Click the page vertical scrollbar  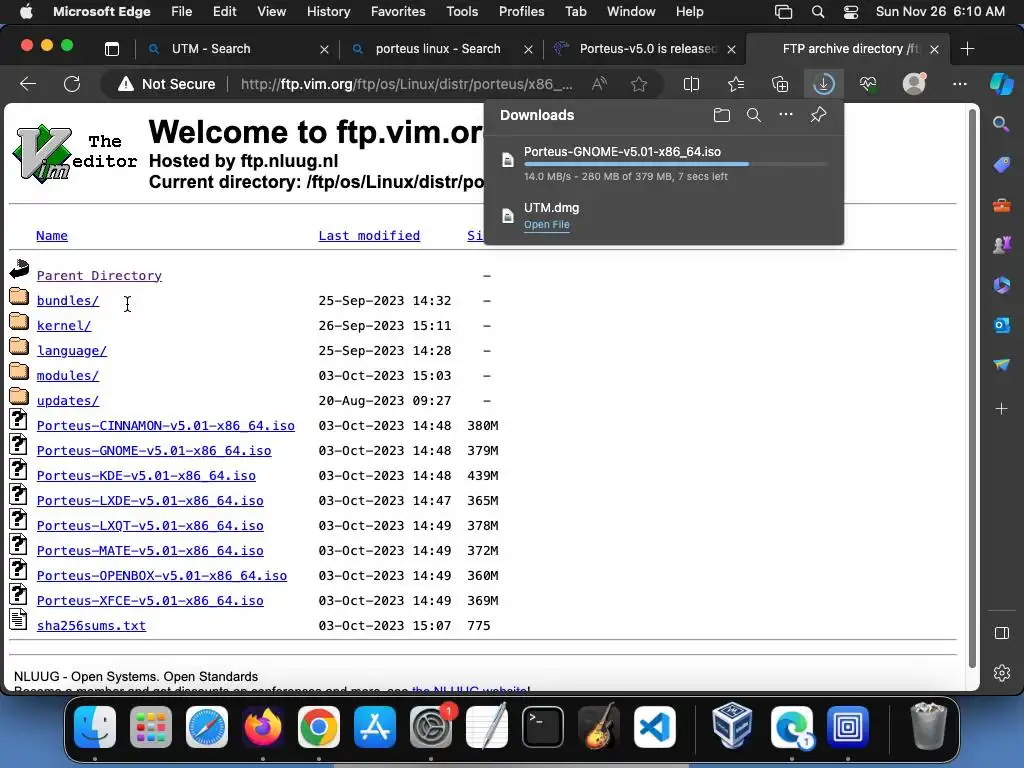[972, 388]
